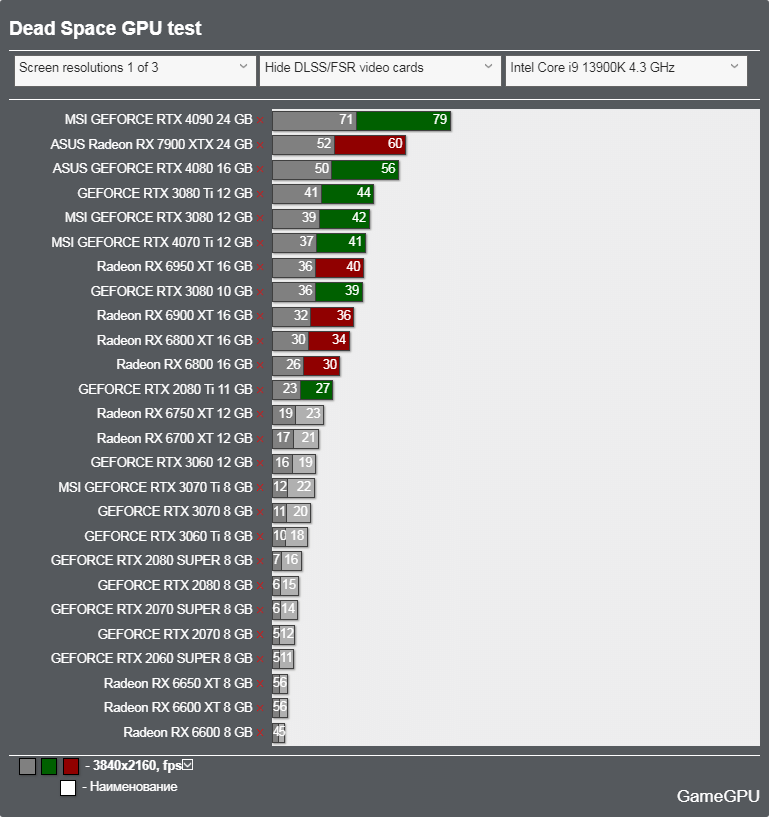This screenshot has width=769, height=817.
Task: Click the x beside GEFORCE RTX 2080 8 GB
Action: click(x=260, y=586)
